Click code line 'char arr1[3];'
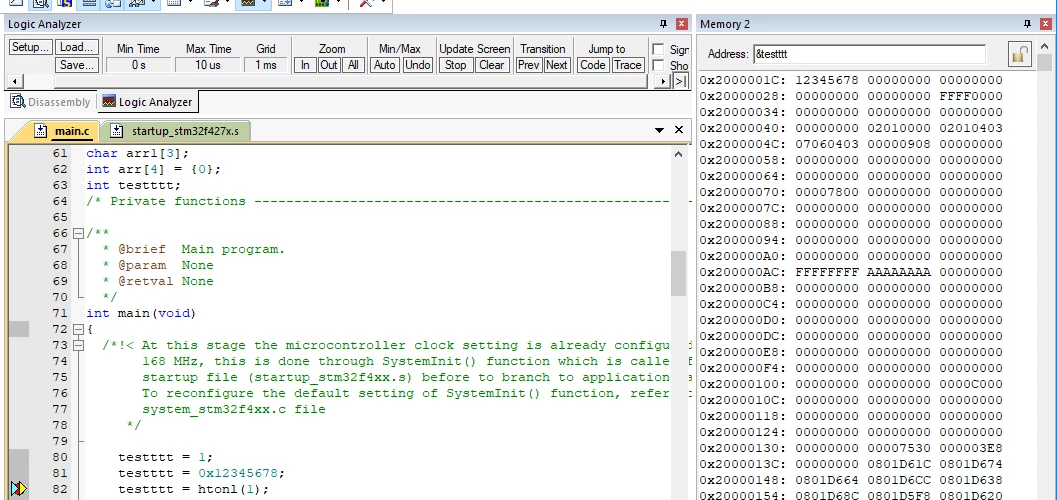The width and height of the screenshot is (1057, 500). (x=138, y=154)
